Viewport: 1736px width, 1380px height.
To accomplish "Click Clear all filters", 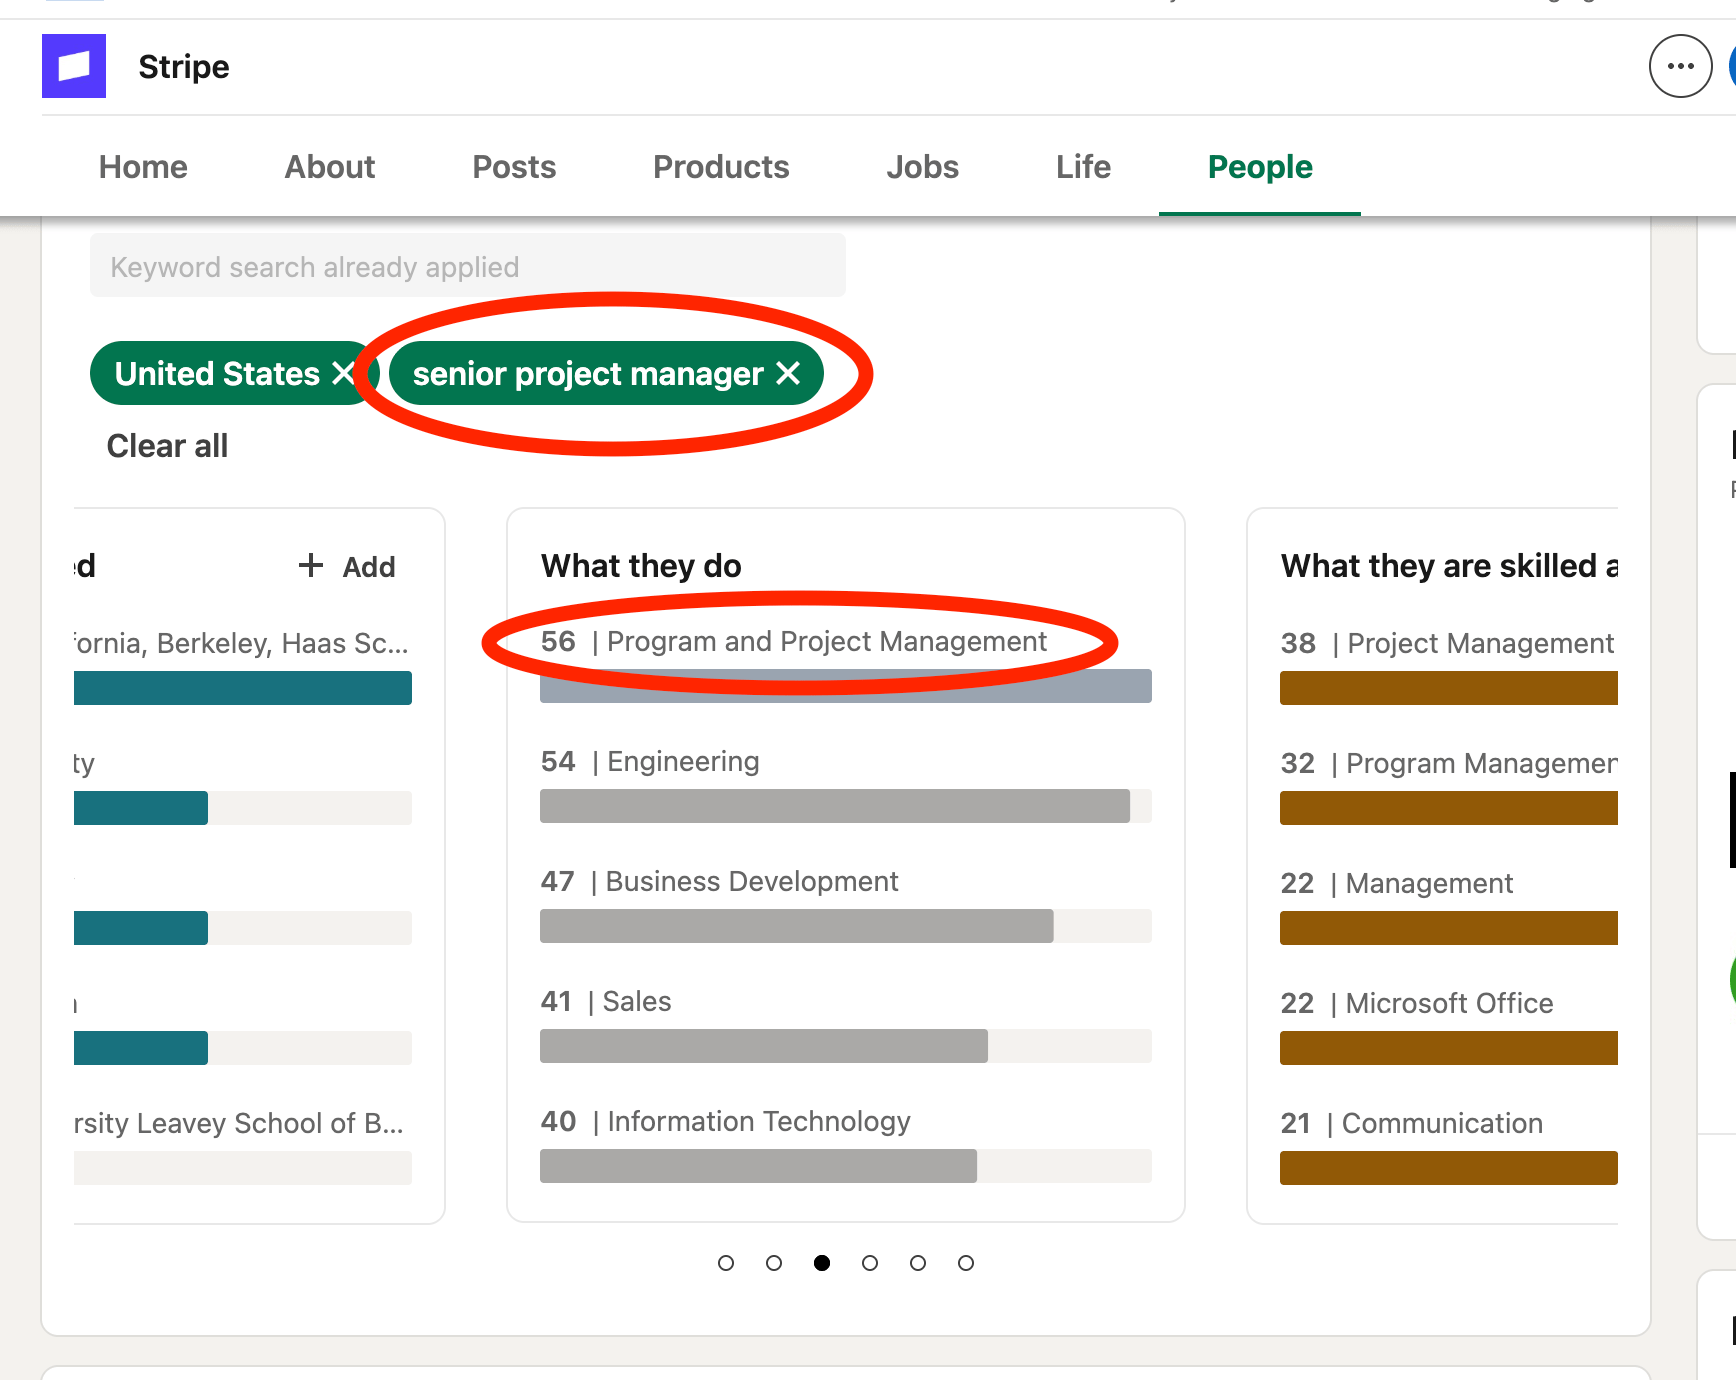I will tap(167, 446).
